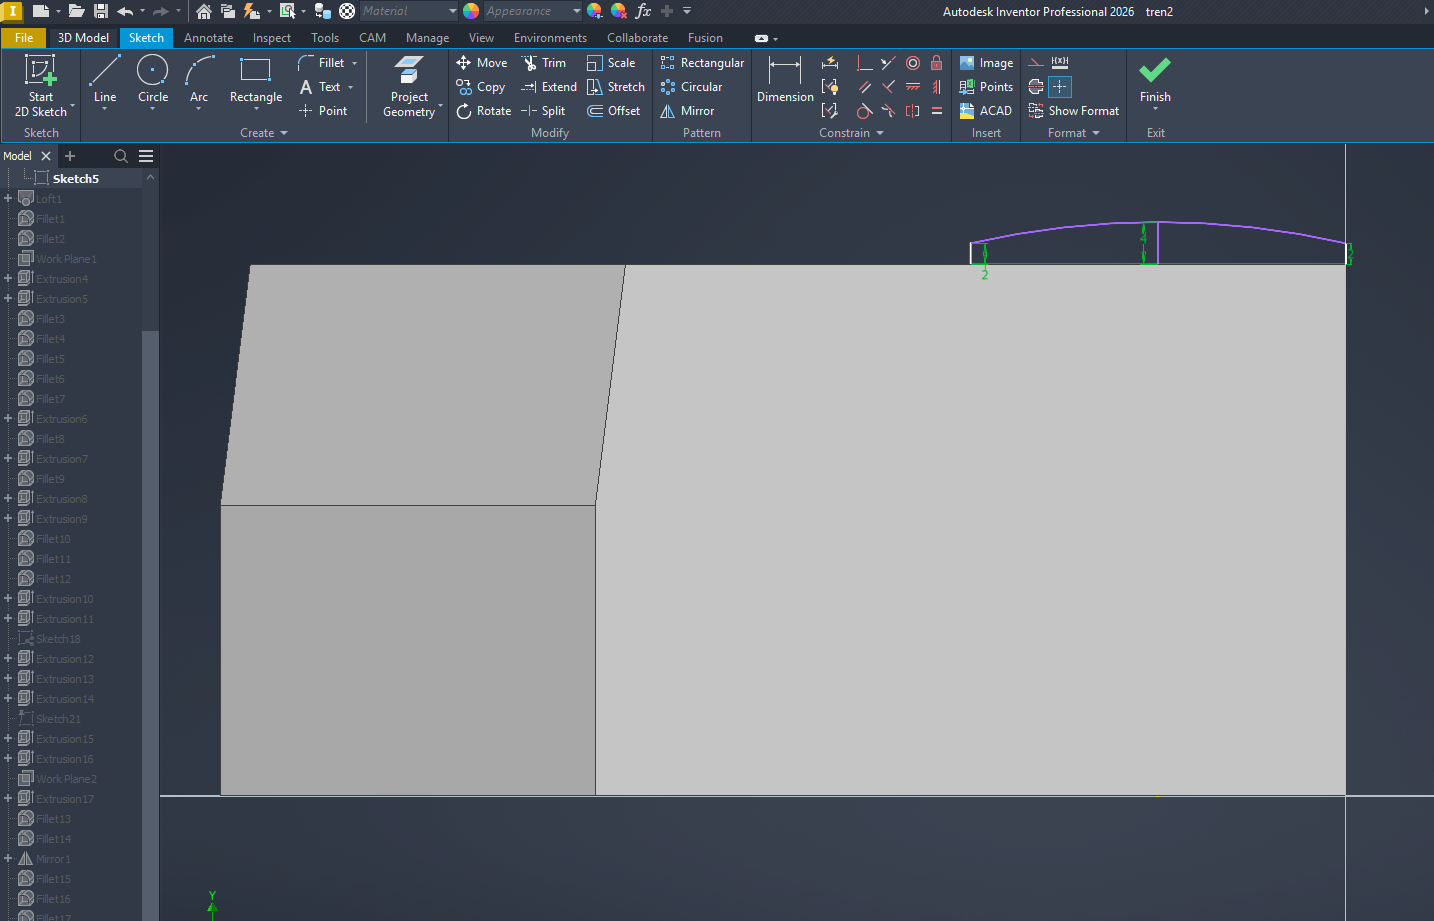The height and width of the screenshot is (921, 1434).
Task: Switch to the 3D Model tab
Action: (83, 37)
